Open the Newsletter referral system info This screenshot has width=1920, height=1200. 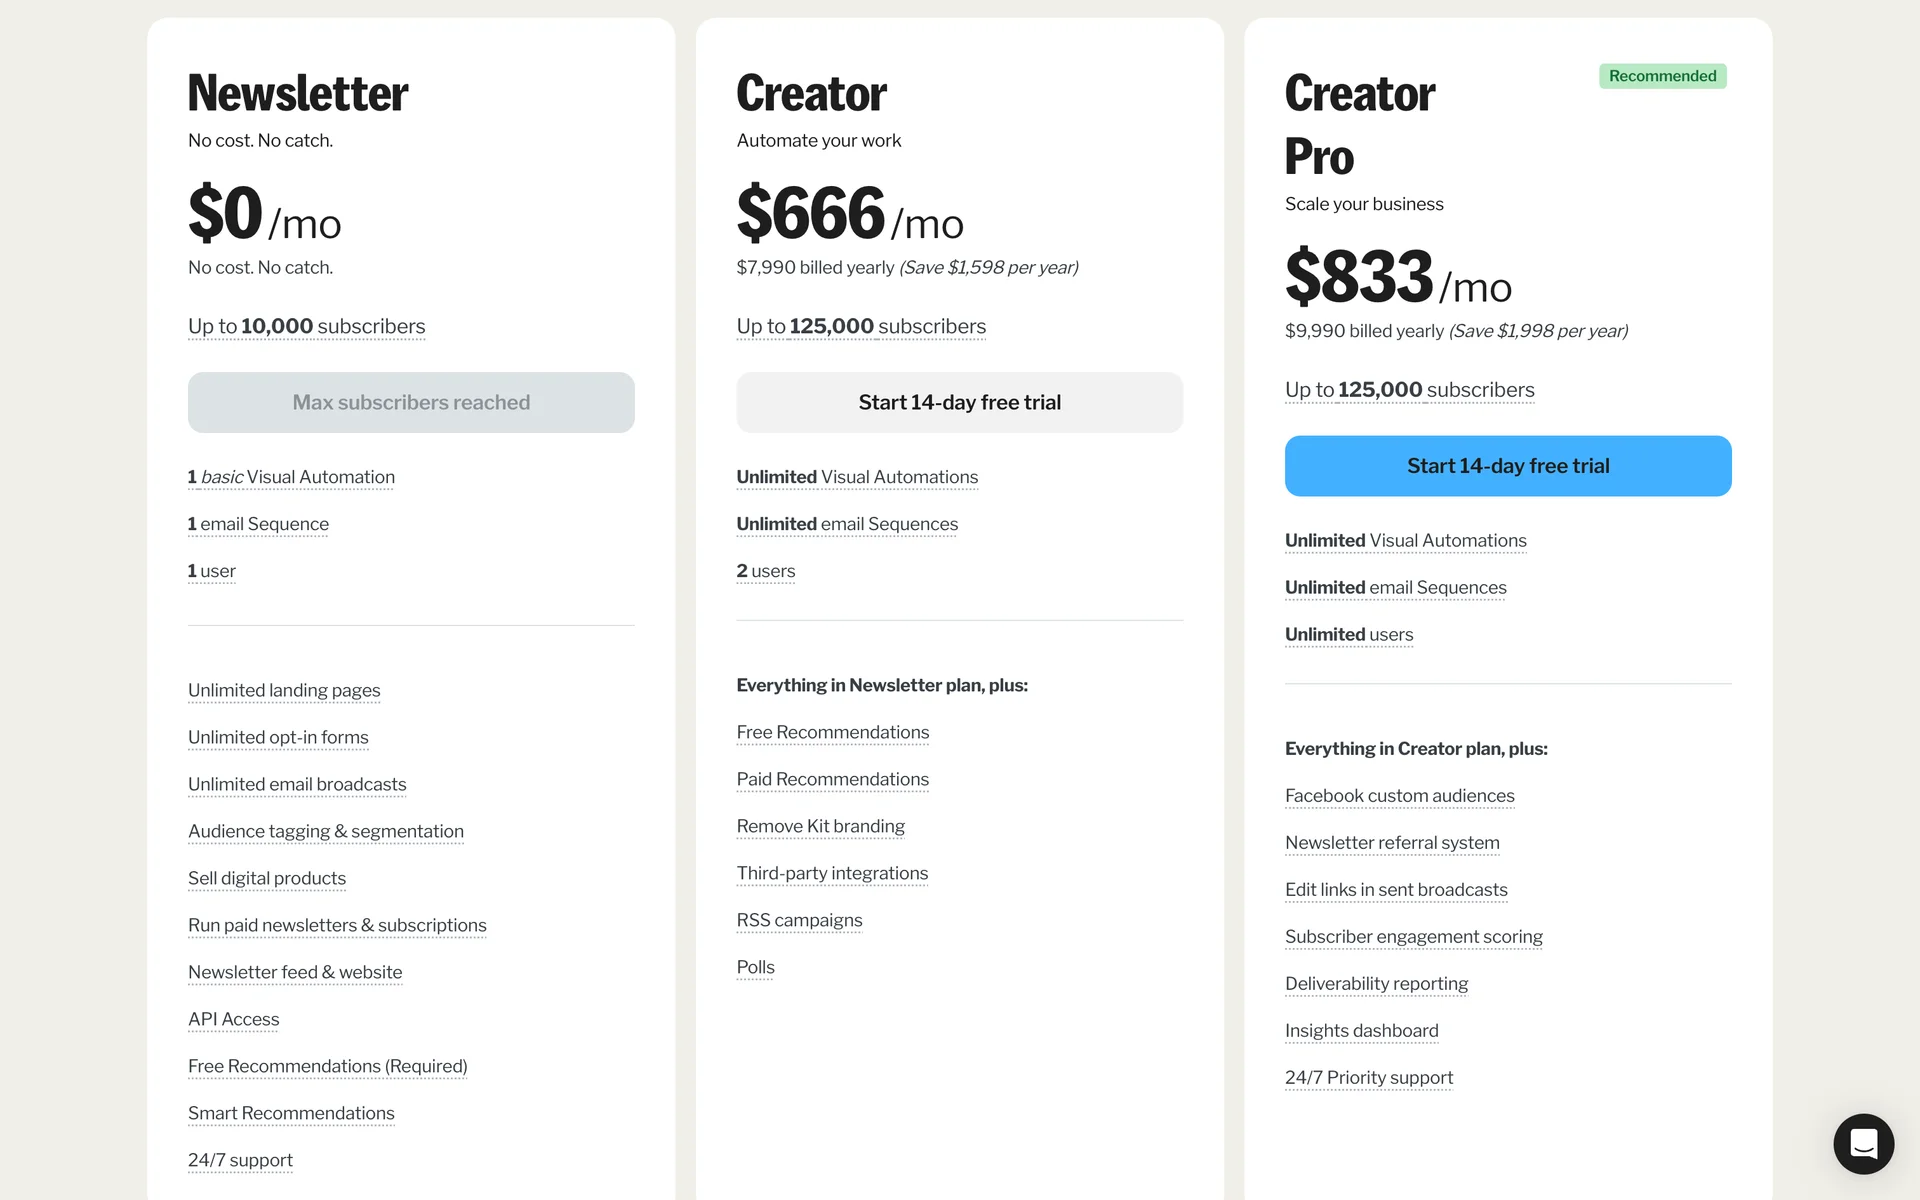[1392, 843]
